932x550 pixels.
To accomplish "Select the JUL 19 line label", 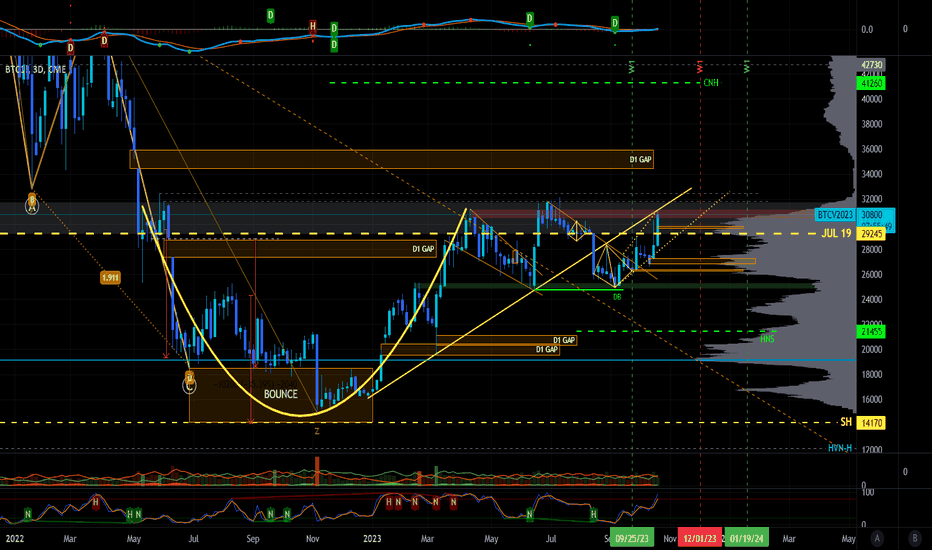I will (x=836, y=233).
